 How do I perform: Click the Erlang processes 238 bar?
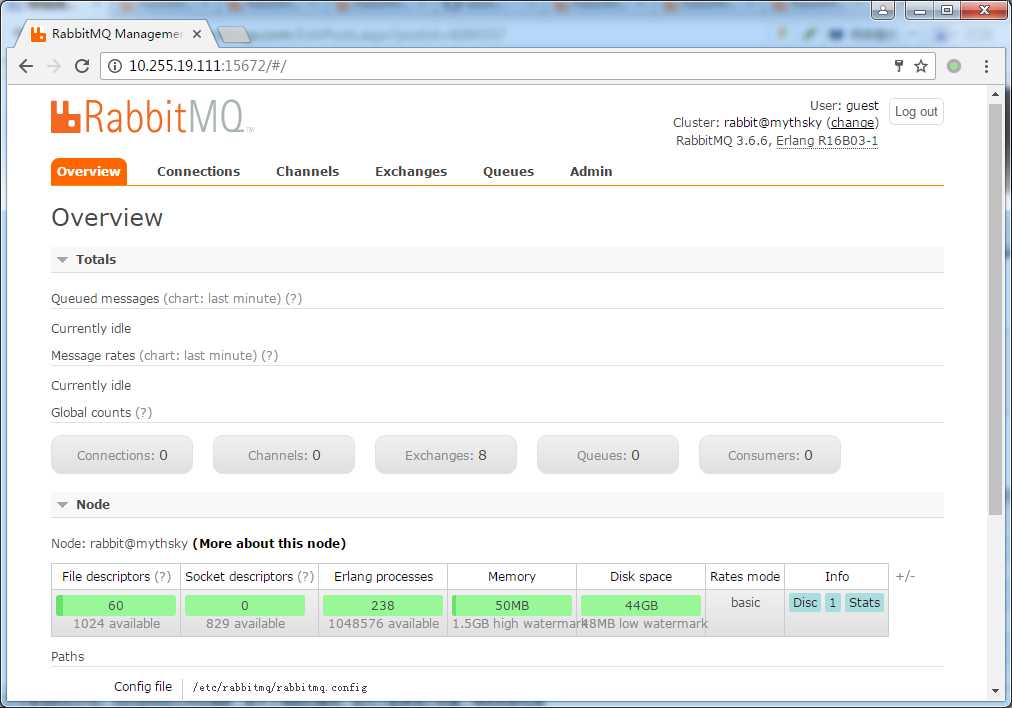pyautogui.click(x=383, y=605)
